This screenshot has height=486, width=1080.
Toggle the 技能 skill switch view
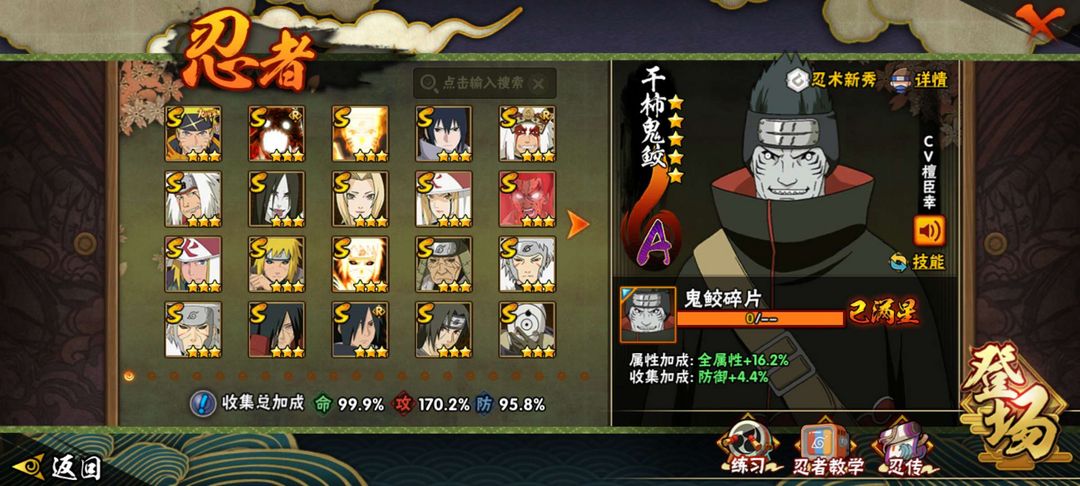(917, 262)
